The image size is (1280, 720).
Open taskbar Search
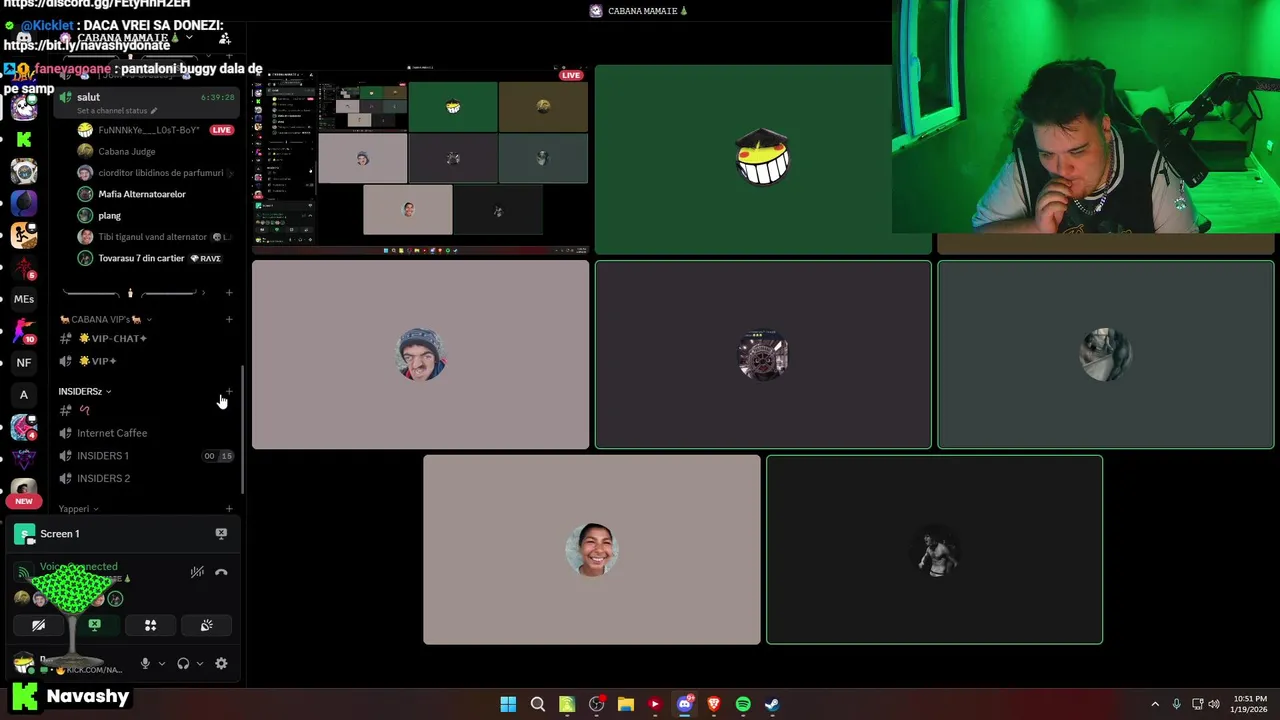click(537, 704)
